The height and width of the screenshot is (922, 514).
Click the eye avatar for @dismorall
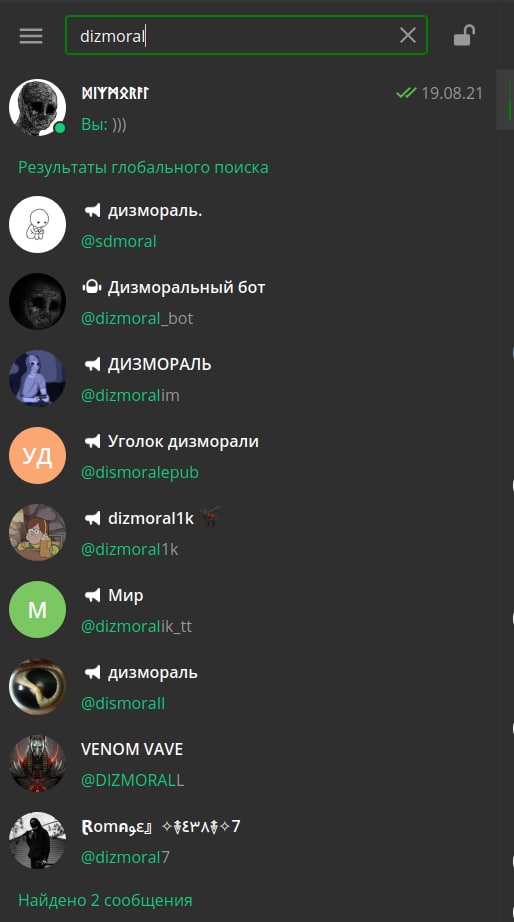(x=37, y=687)
